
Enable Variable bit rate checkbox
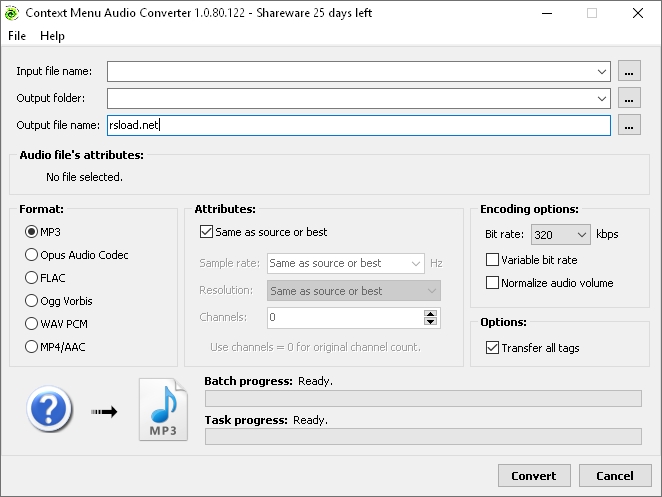point(492,260)
